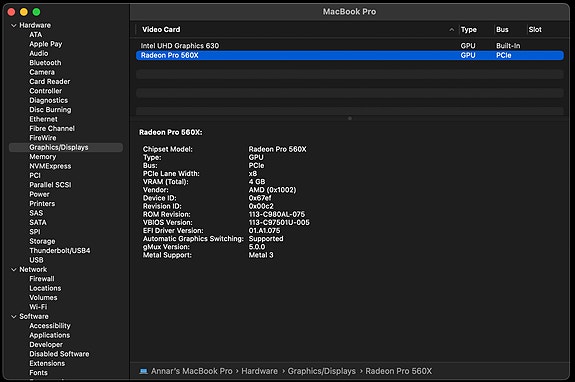
Task: Open Parallel SCSI in the sidebar
Action: [x=50, y=185]
